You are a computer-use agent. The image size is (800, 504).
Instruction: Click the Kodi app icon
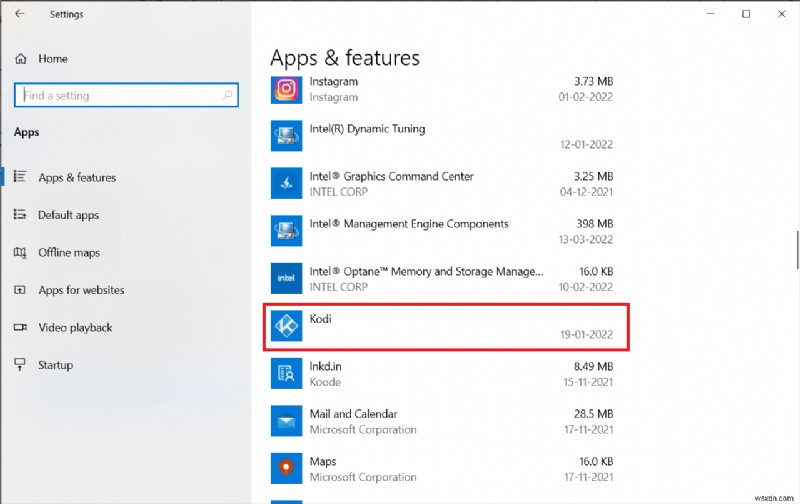pos(286,326)
